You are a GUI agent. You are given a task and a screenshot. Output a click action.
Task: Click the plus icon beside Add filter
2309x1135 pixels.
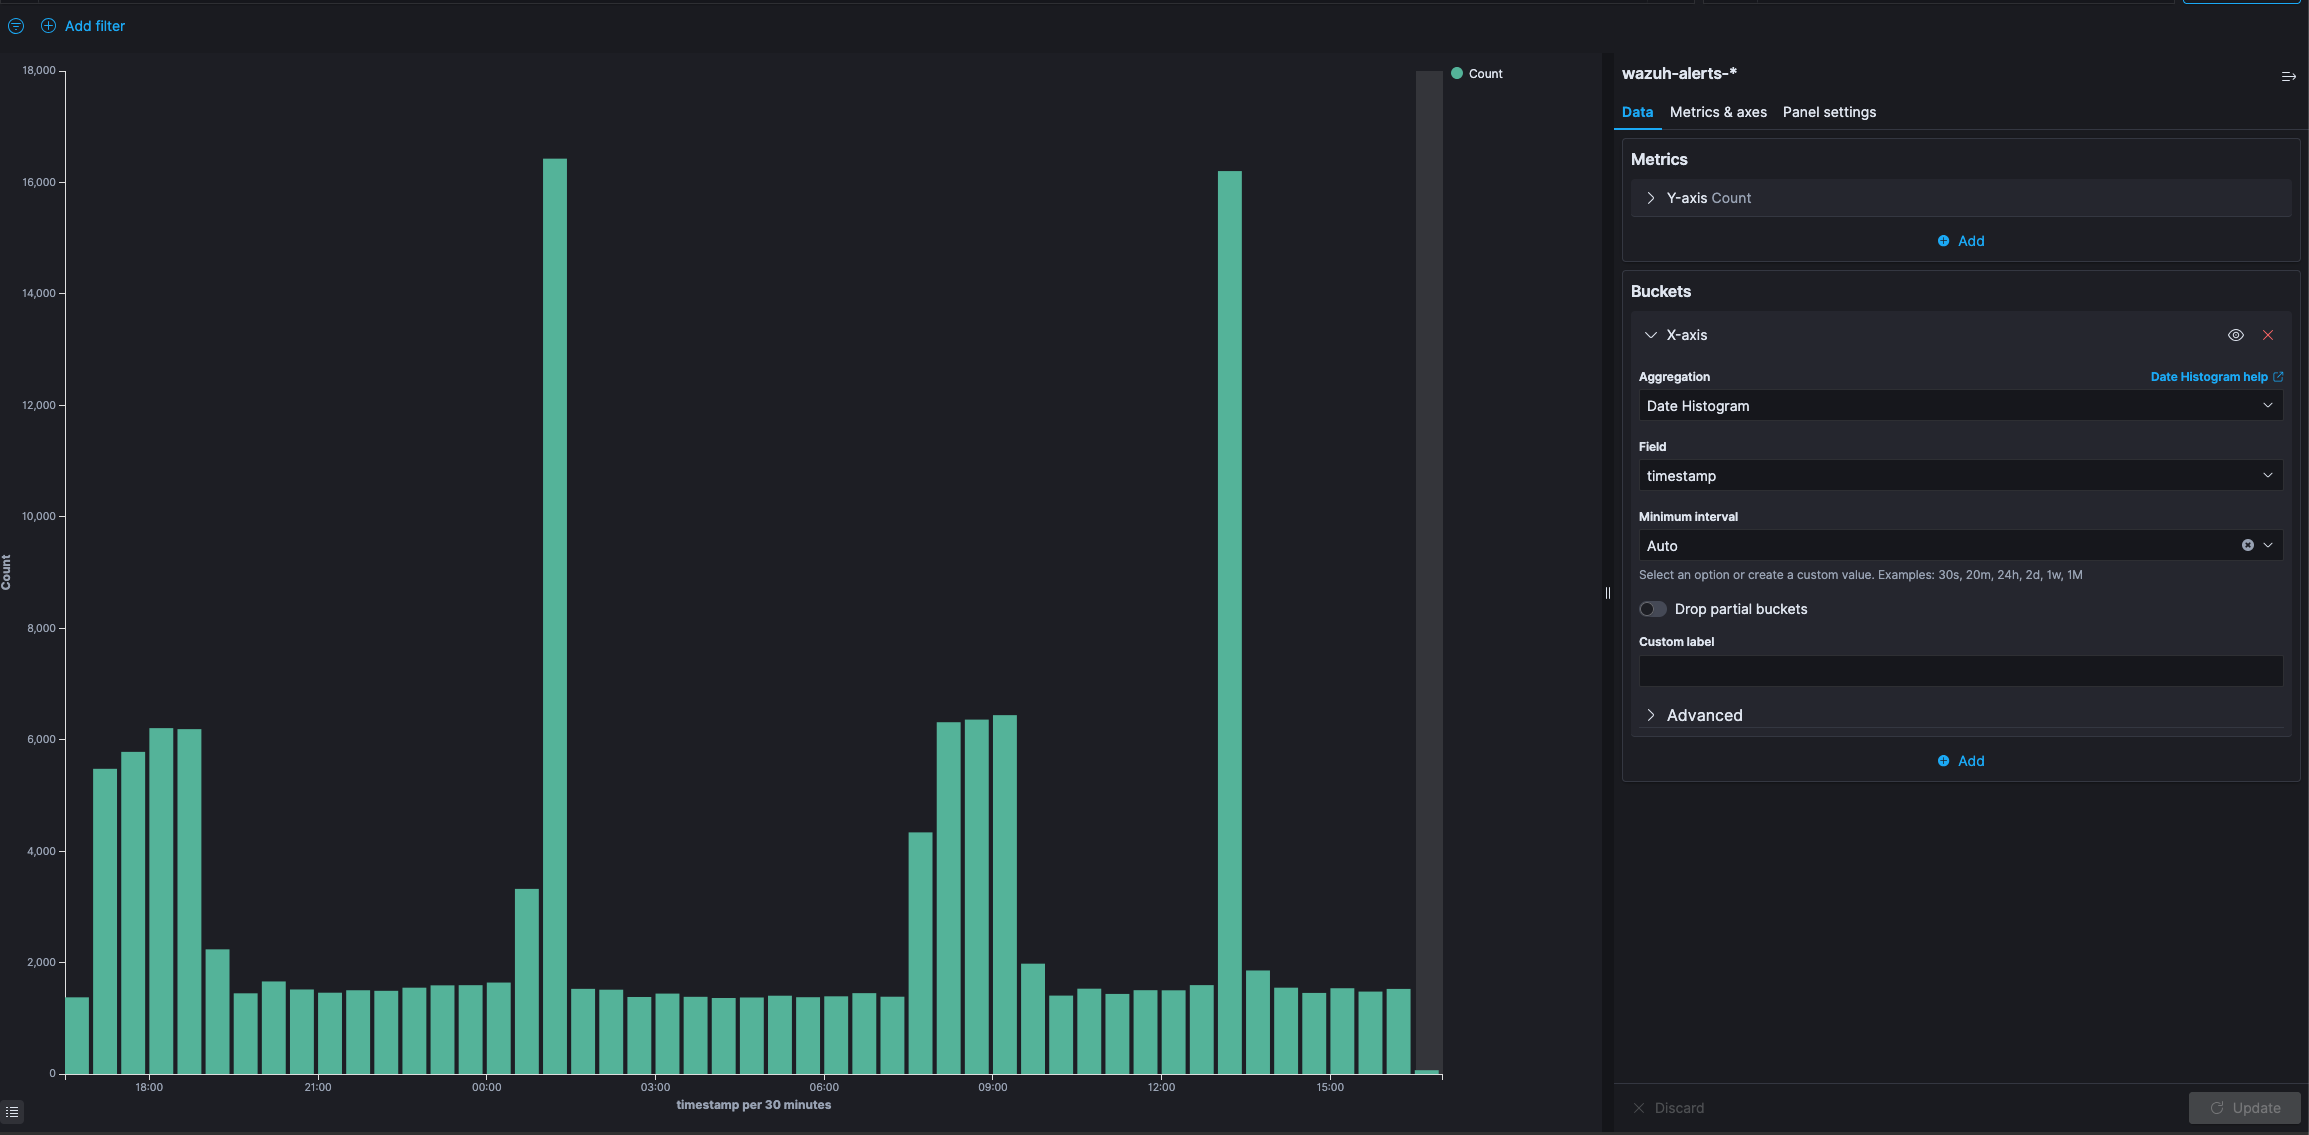point(48,26)
